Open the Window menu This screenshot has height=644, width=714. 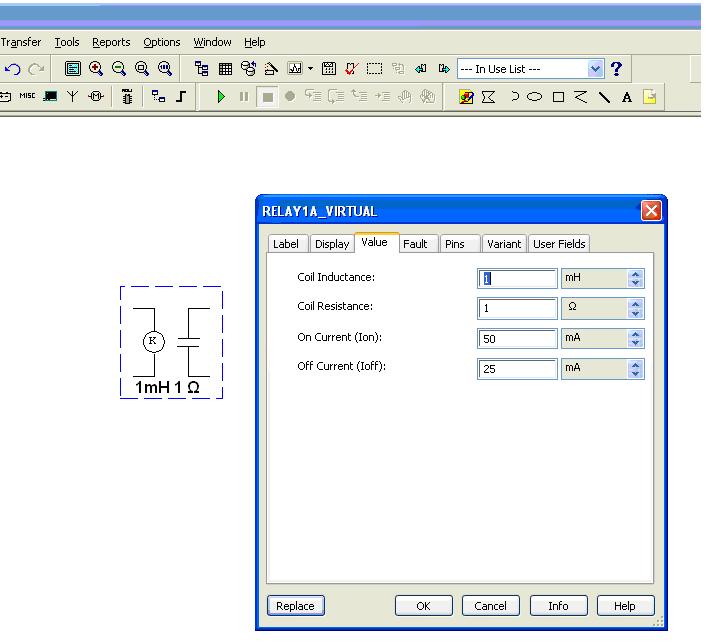coord(212,42)
